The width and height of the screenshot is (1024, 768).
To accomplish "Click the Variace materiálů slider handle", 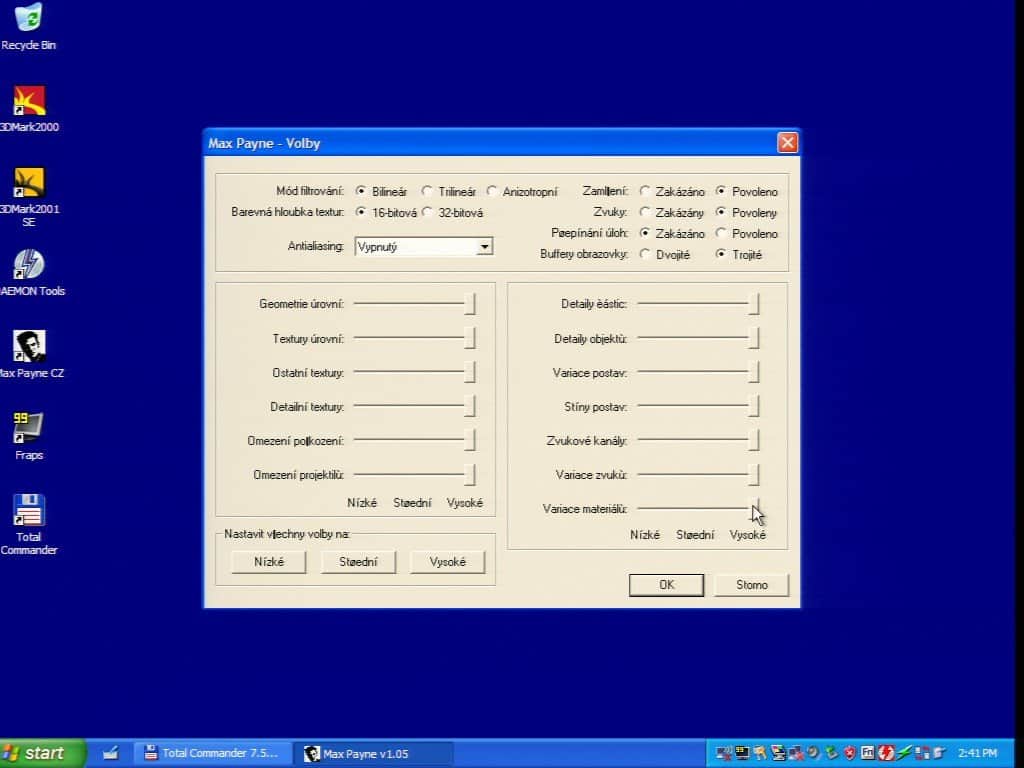I will pyautogui.click(x=754, y=508).
